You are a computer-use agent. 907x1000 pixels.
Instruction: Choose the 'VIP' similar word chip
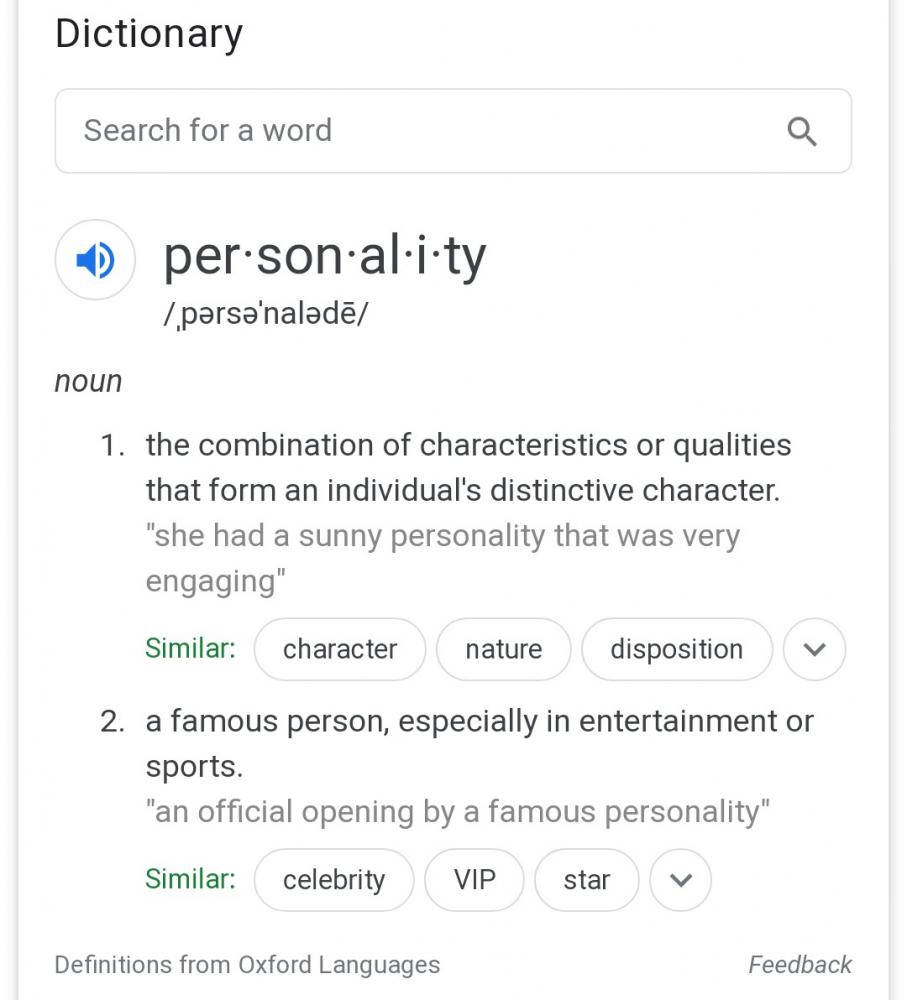(474, 880)
